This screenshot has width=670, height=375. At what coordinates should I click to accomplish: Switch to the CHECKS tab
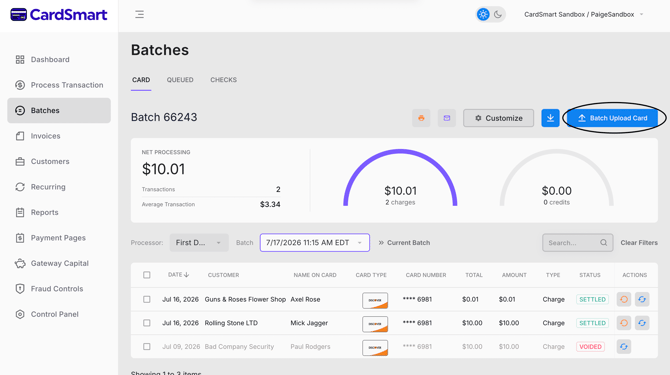tap(223, 80)
